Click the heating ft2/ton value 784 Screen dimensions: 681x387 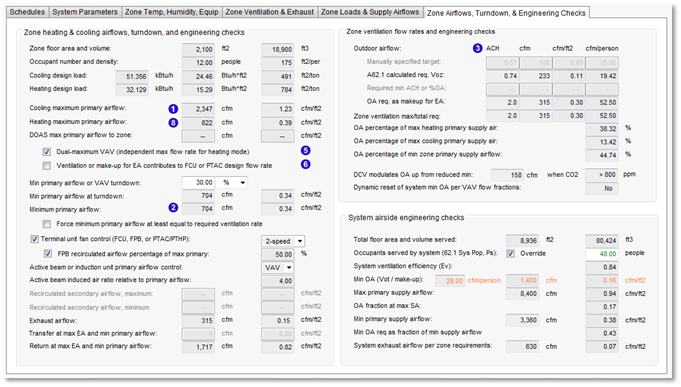(278, 90)
